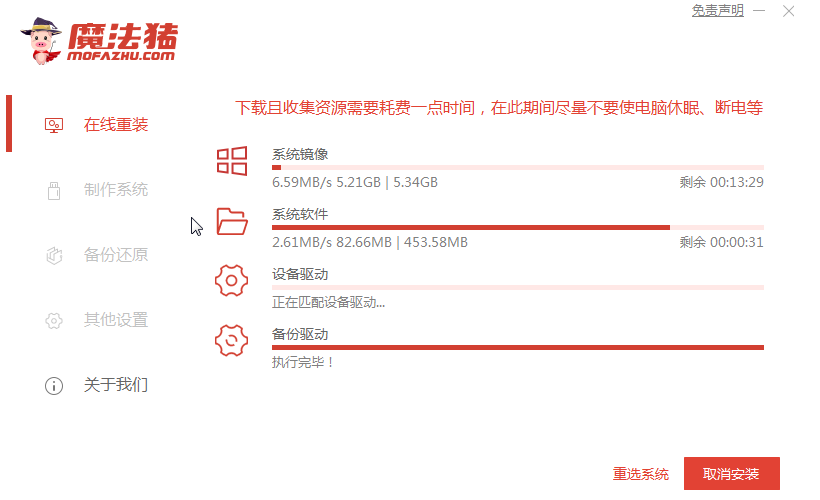
Task: Click the 备份还原 sidebar icon
Action: (54, 255)
